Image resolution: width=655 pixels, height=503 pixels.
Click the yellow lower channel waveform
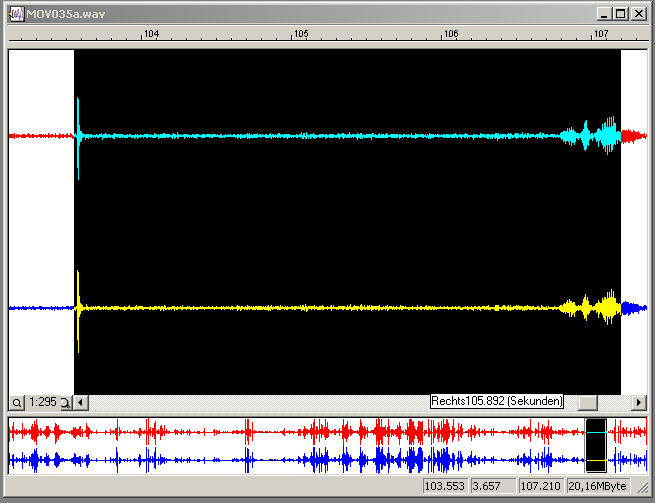coord(347,308)
